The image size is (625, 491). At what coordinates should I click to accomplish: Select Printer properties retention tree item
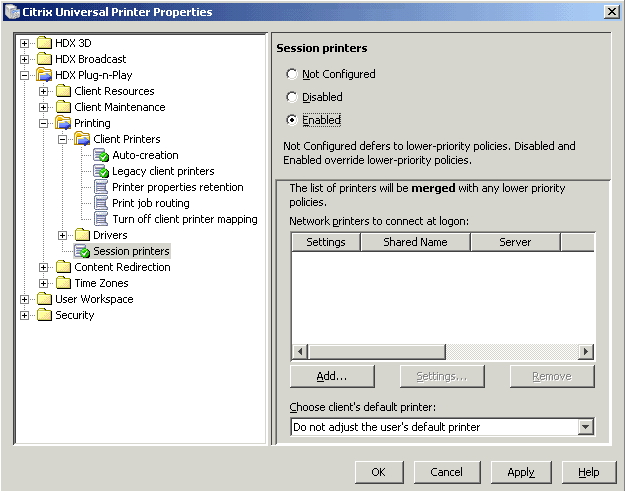click(x=177, y=187)
